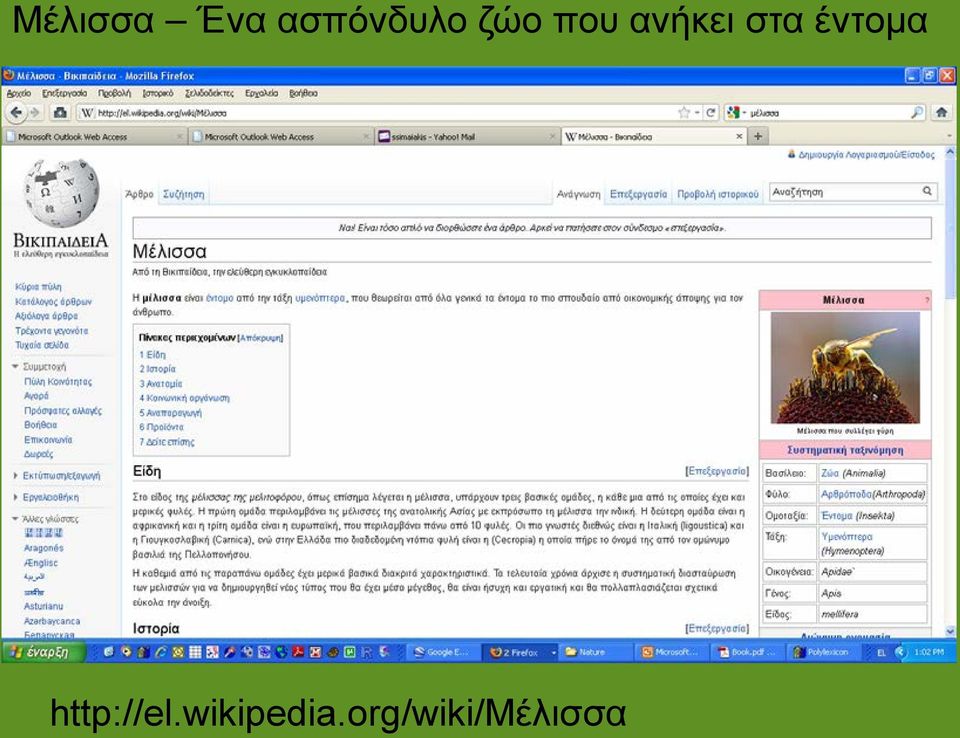960x738 pixels.
Task: Select the Προβολή ιστορικού tab
Action: (x=718, y=194)
